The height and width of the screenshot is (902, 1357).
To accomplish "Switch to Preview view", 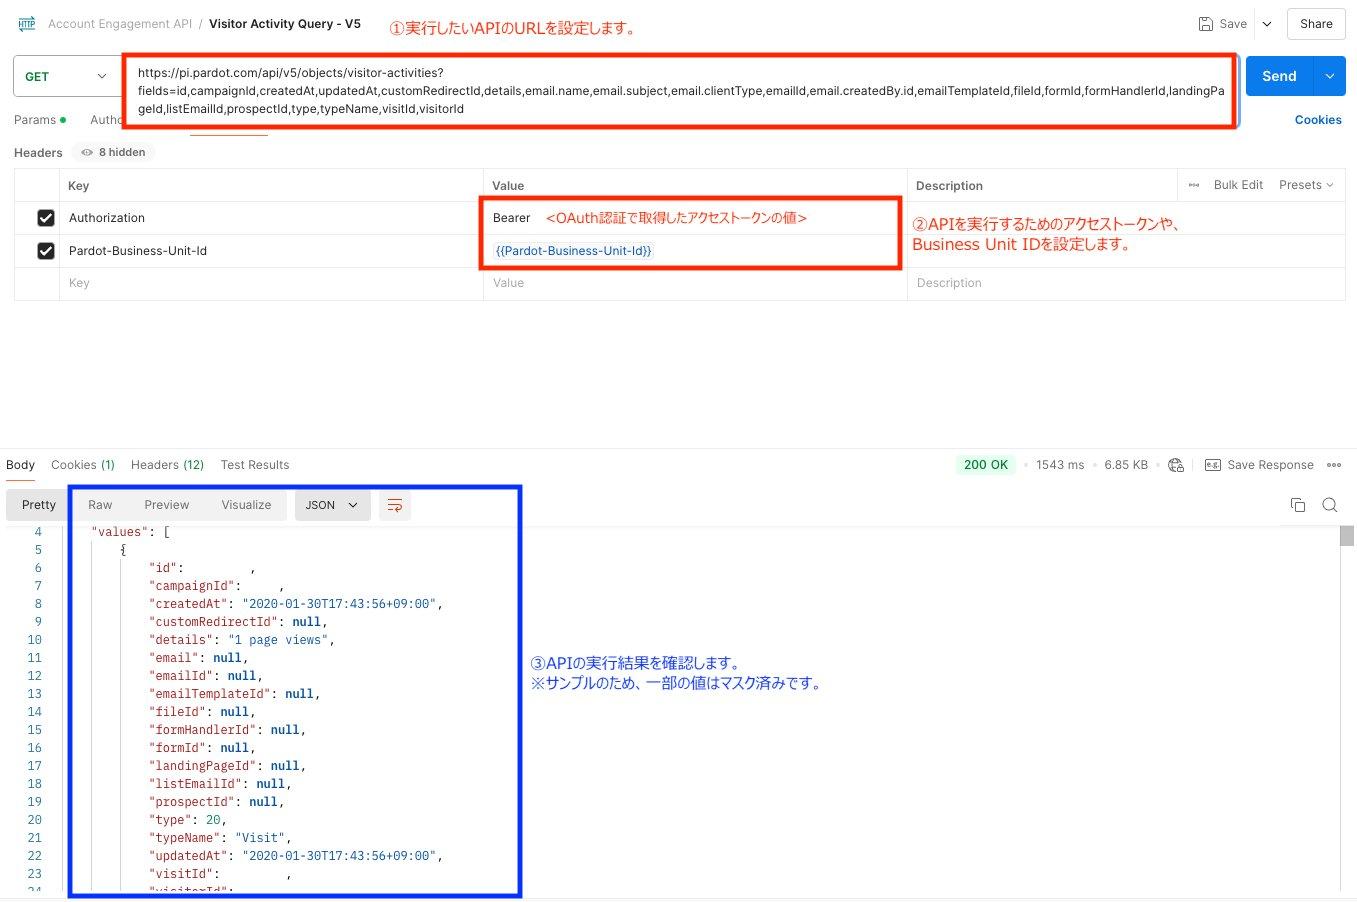I will pos(166,505).
